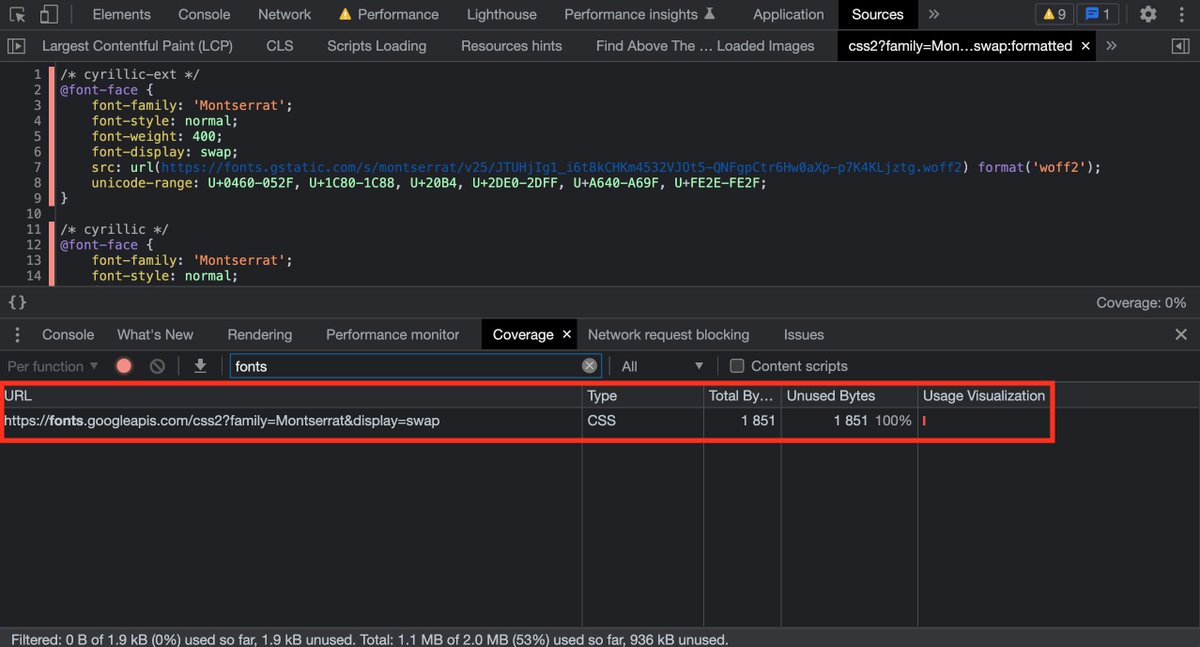Close the Coverage drawer tab
Viewport: 1200px width, 647px height.
coord(567,335)
